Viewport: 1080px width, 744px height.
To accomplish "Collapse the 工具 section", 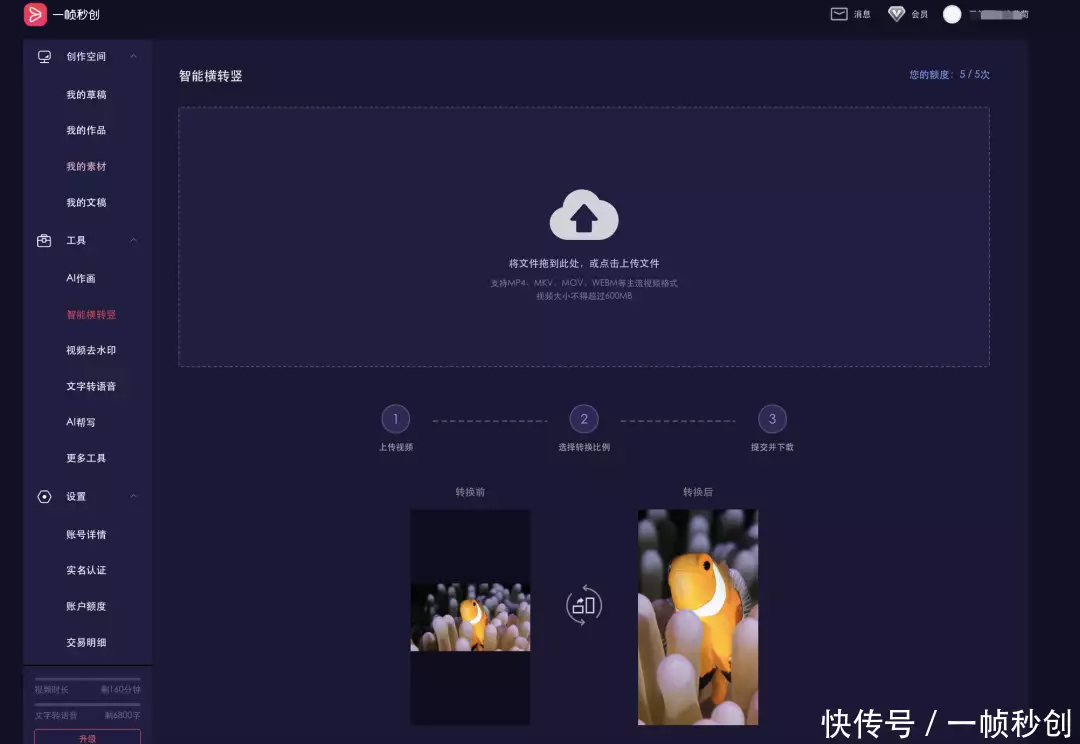I will tap(133, 240).
